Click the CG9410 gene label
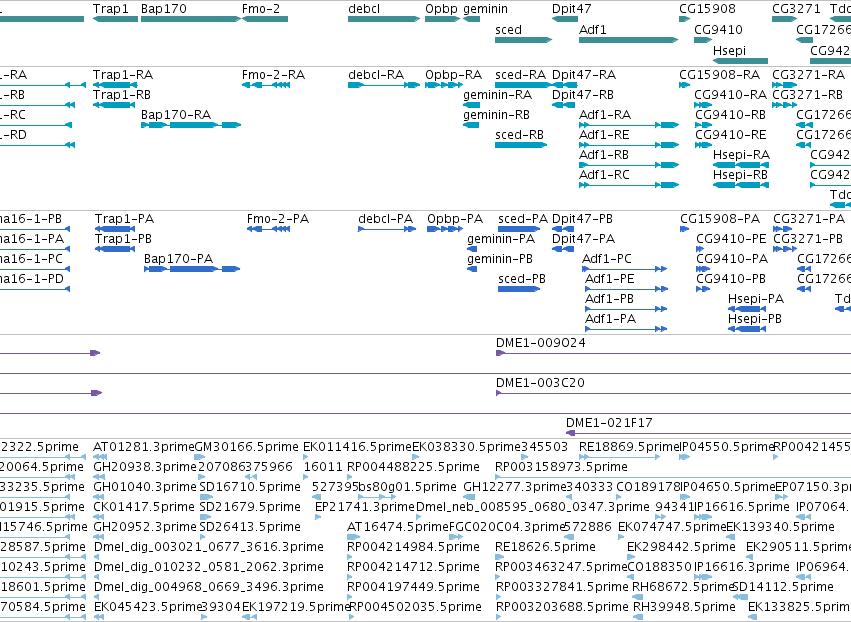Viewport: 851px width, 622px height. 718,30
